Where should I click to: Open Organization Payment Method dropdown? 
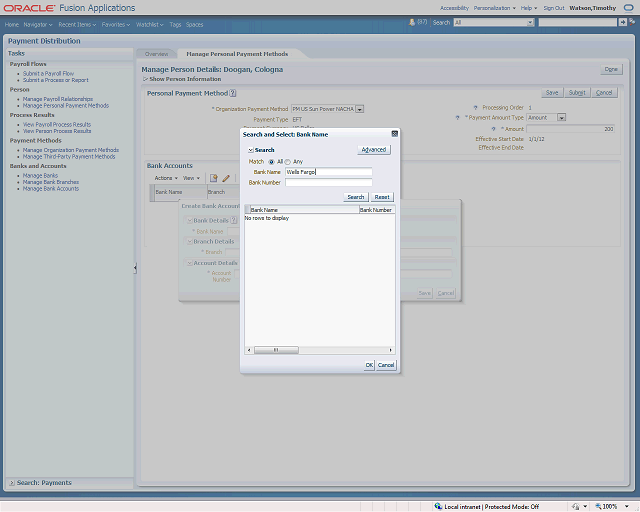click(x=360, y=109)
